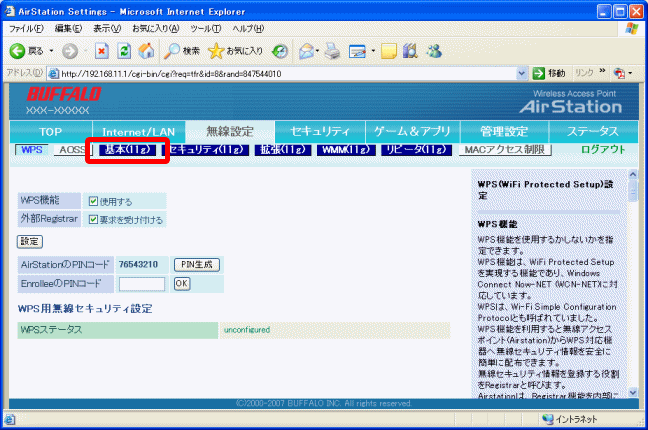This screenshot has width=648, height=430.
Task: Switch to the セキュリティ main tab
Action: (319, 131)
